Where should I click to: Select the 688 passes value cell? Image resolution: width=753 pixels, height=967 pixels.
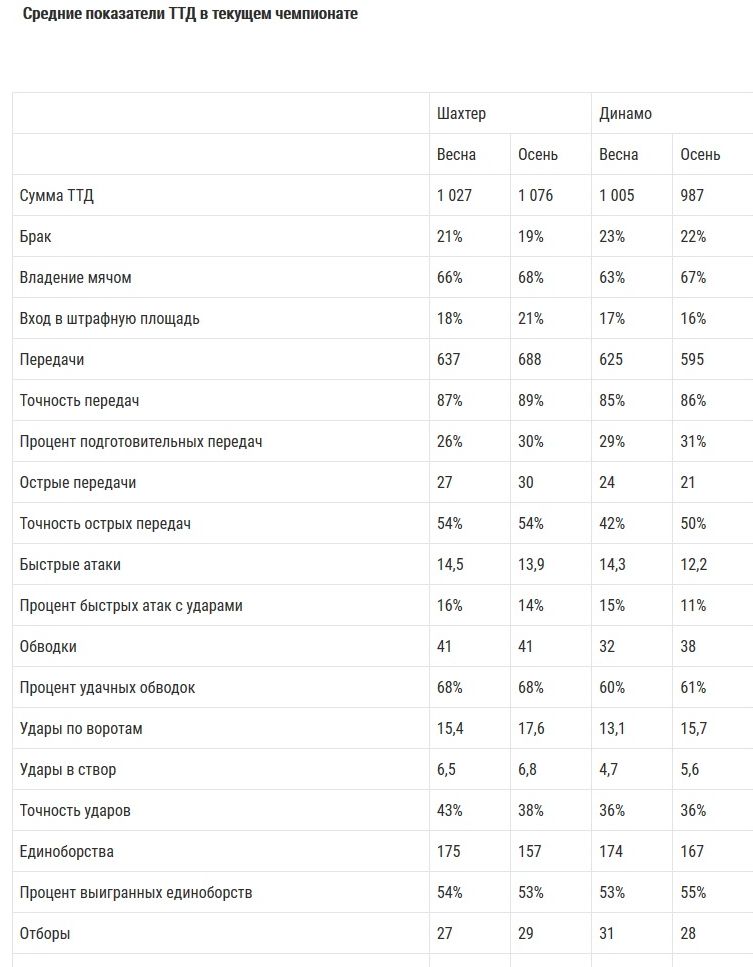(x=530, y=360)
